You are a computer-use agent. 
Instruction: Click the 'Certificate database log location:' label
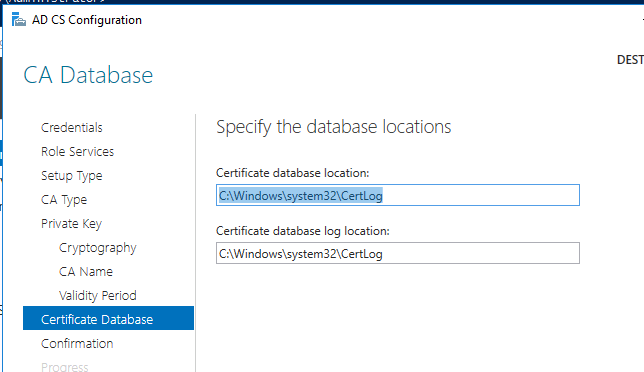(303, 231)
